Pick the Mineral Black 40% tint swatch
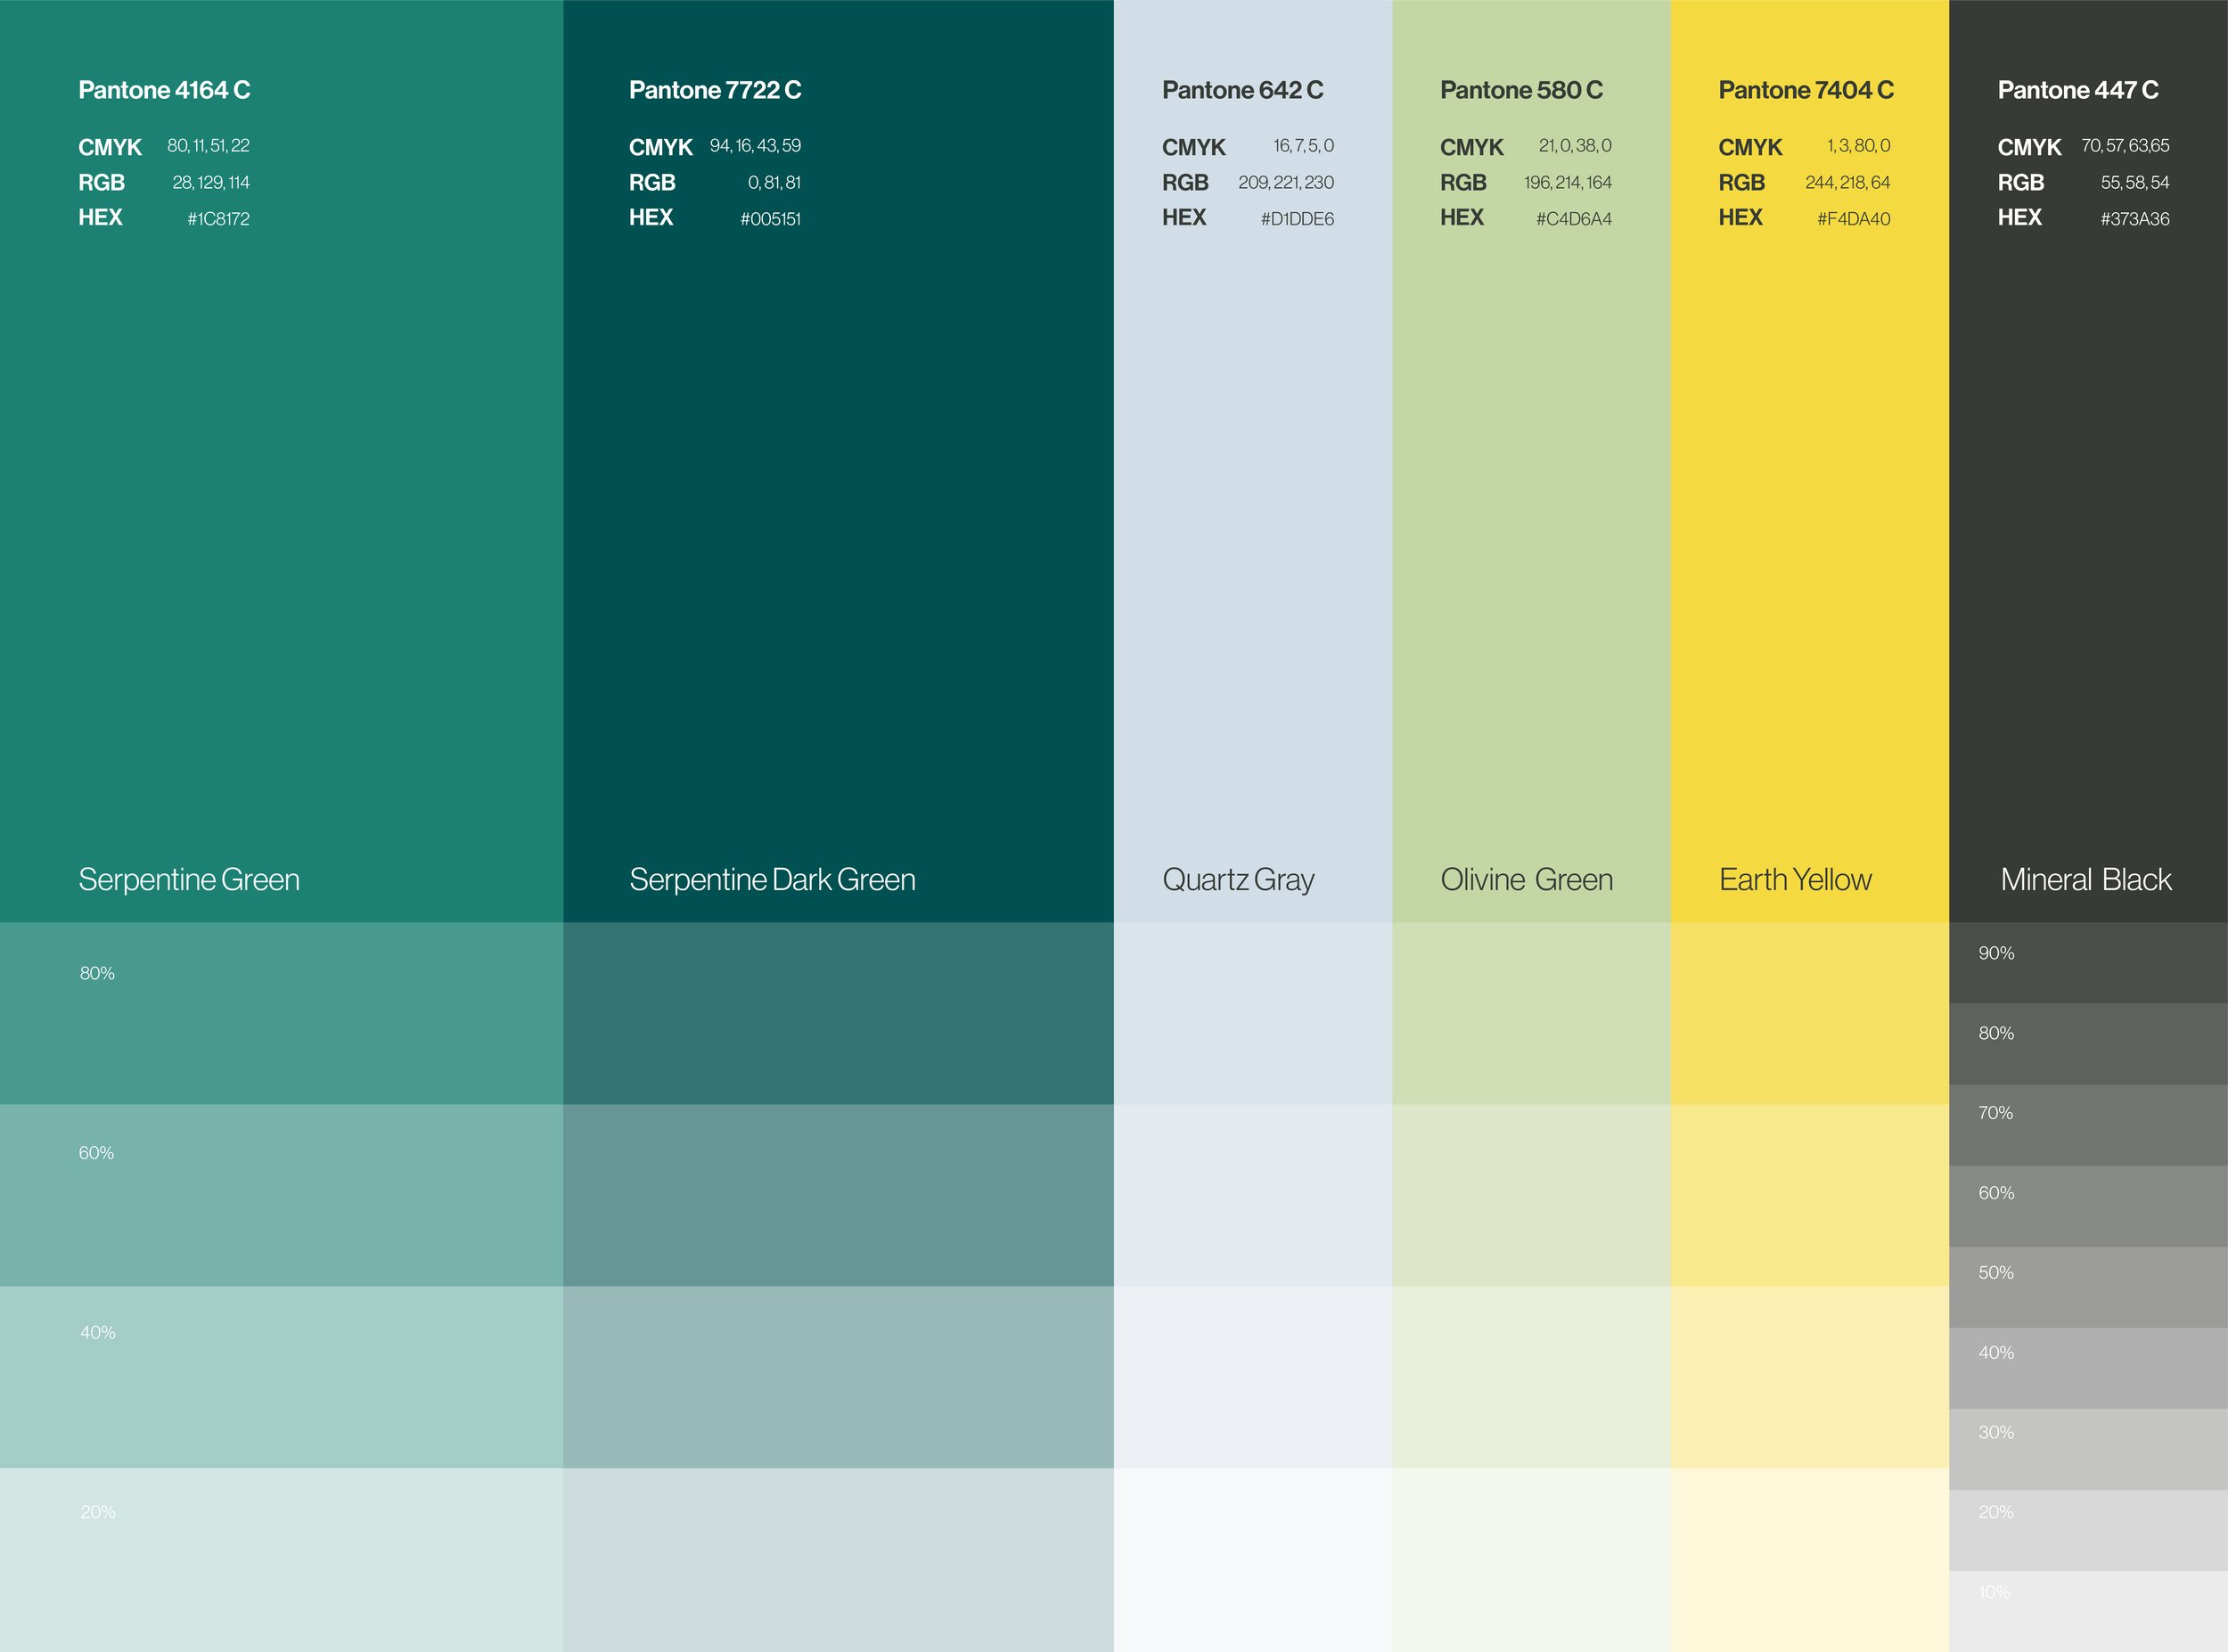Screen dimensions: 2228x1652 pyautogui.click(x=2088, y=1368)
